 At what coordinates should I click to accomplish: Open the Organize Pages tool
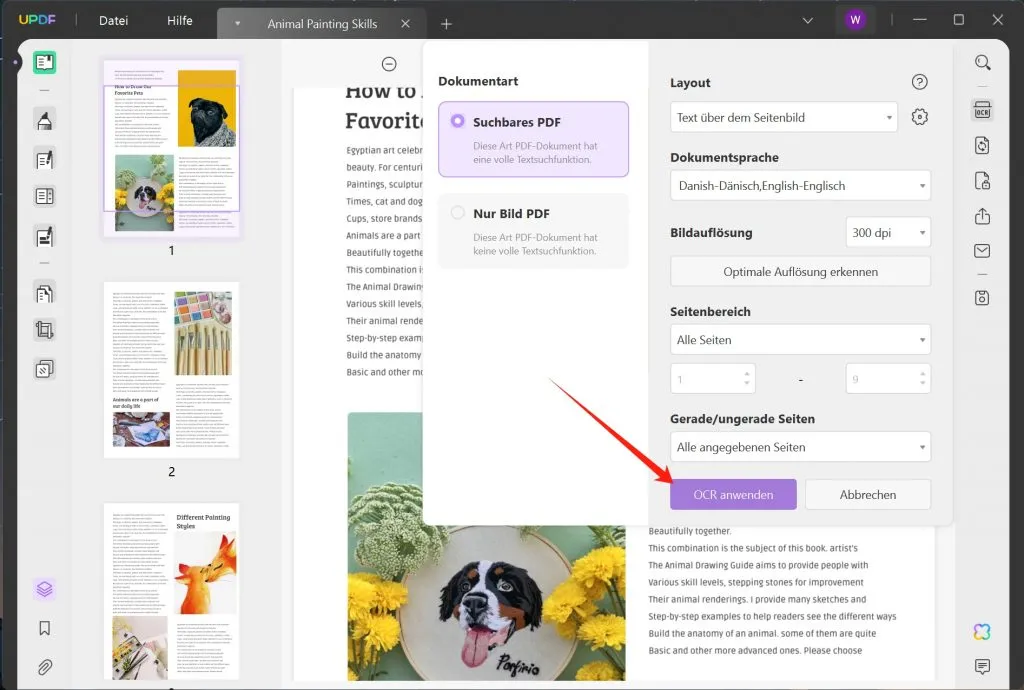click(44, 294)
